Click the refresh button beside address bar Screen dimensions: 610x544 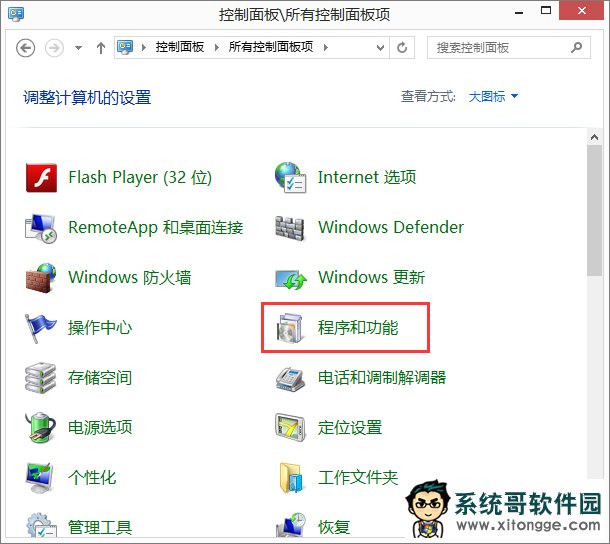[403, 48]
